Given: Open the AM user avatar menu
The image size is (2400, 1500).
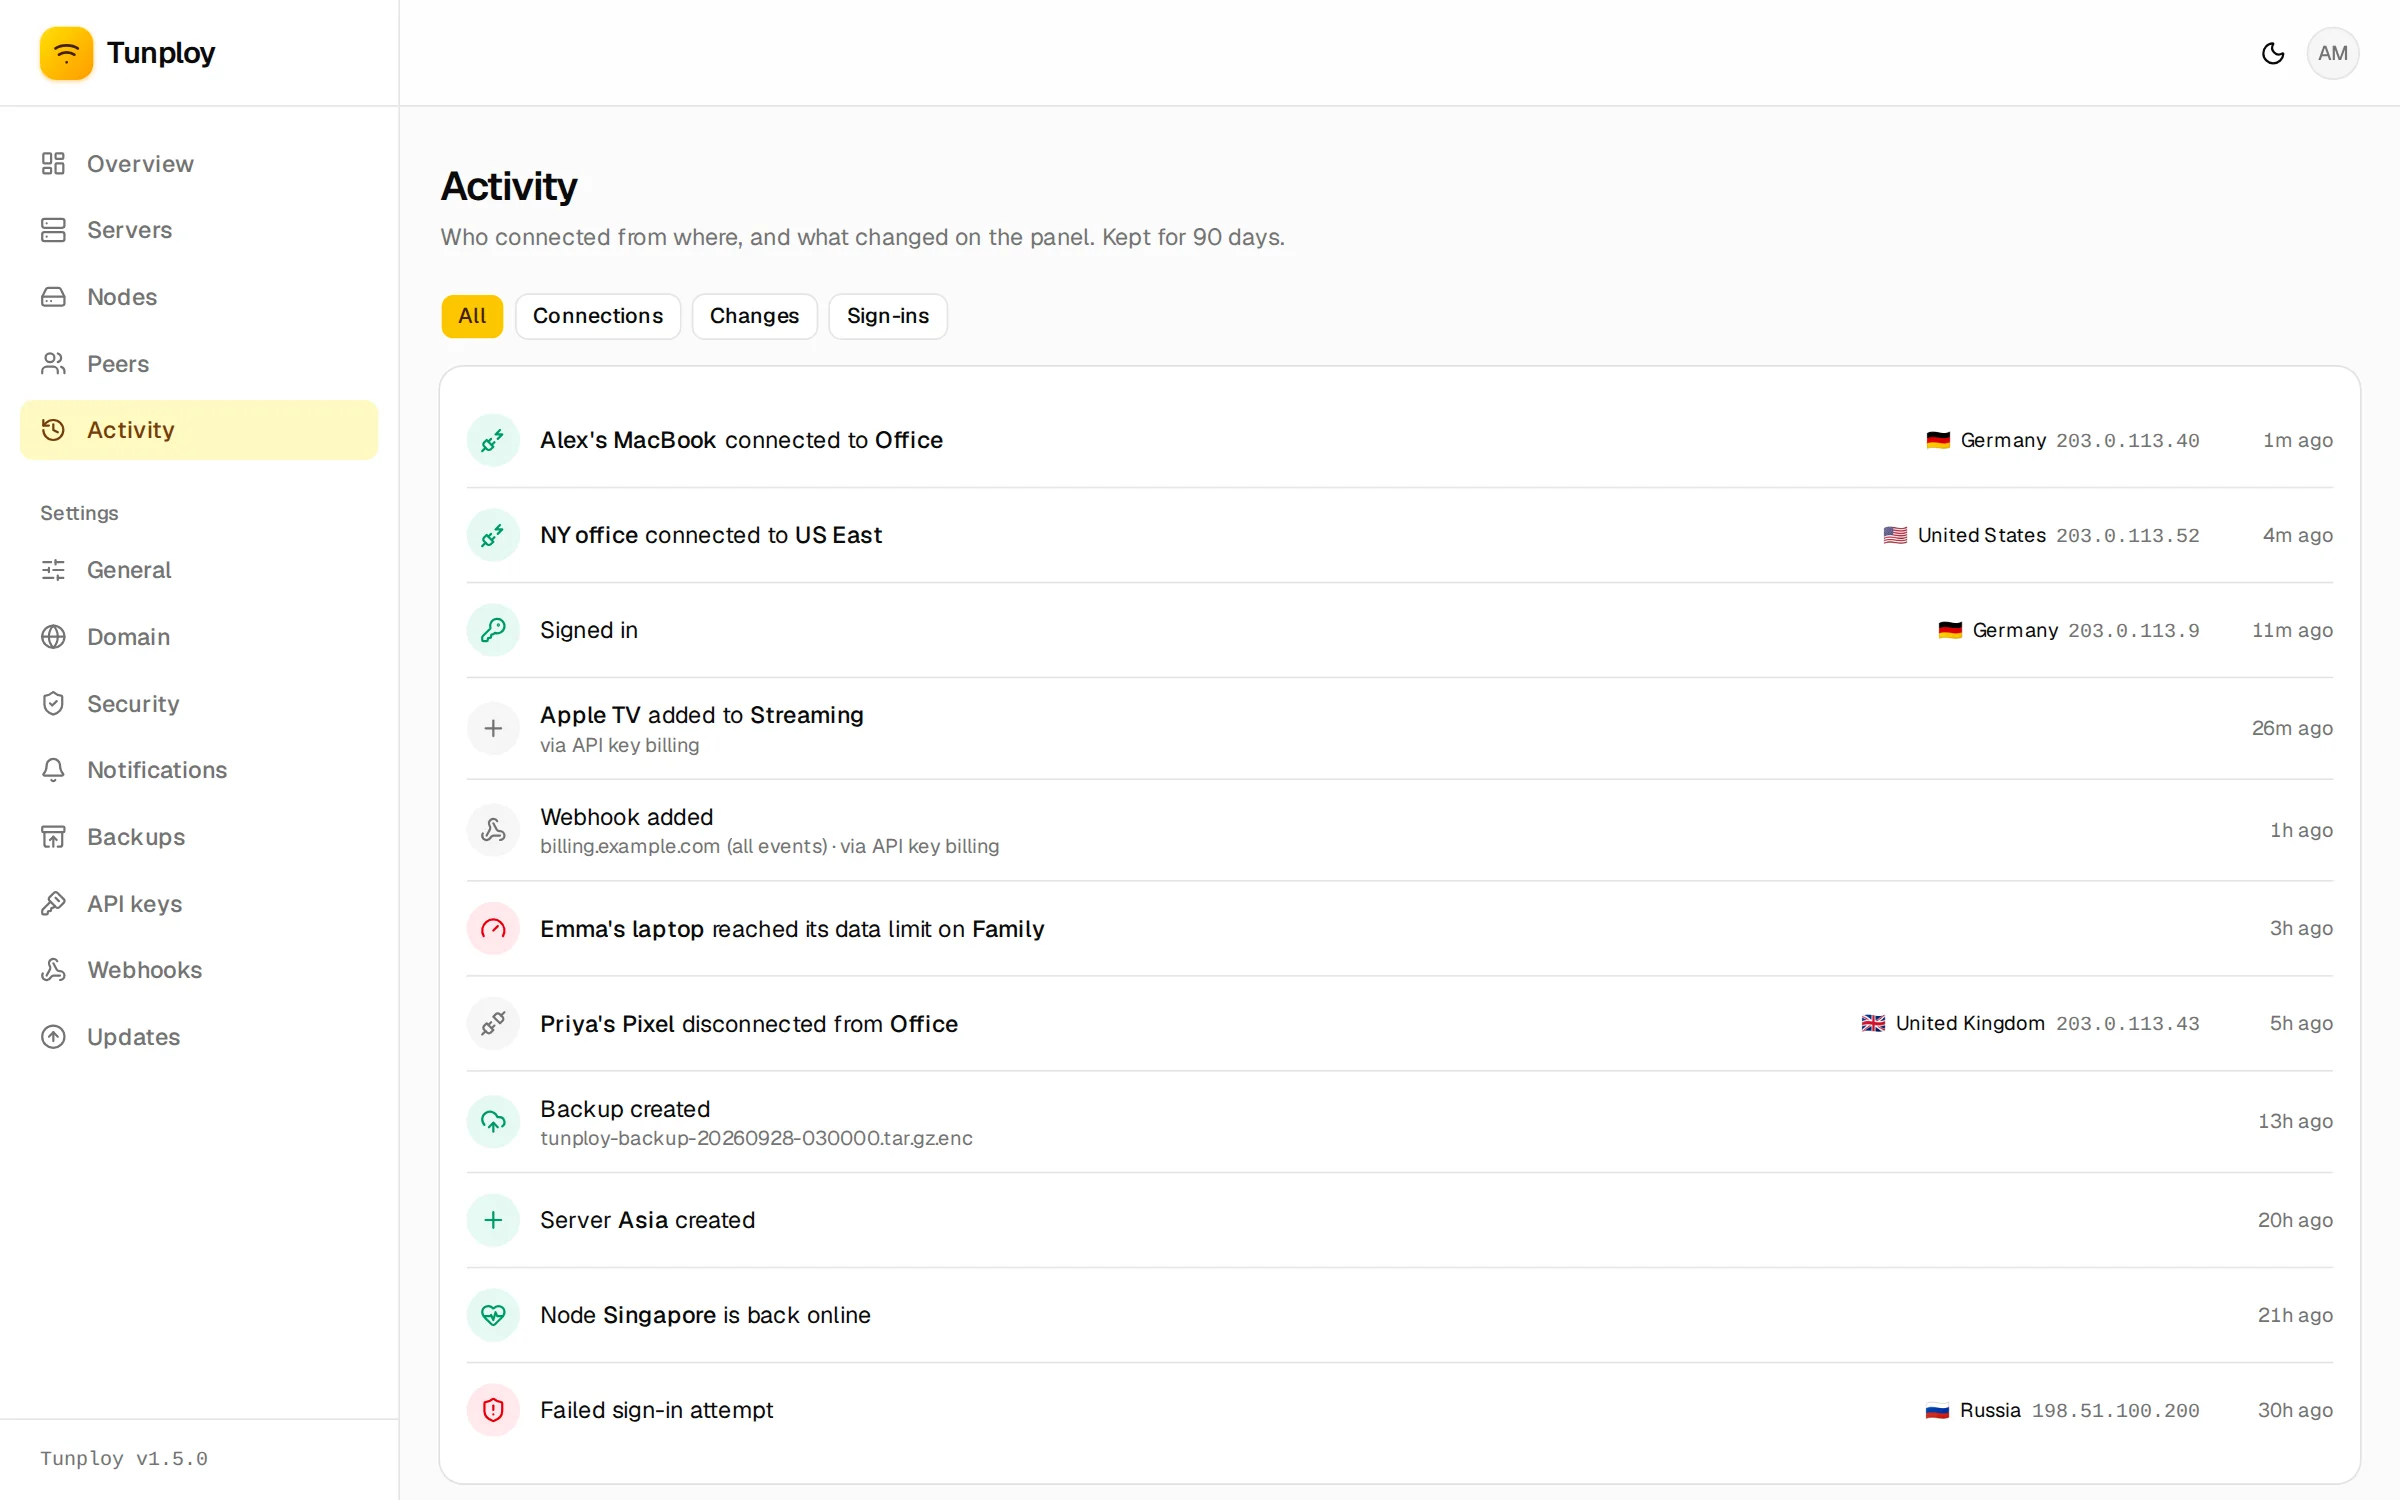Looking at the screenshot, I should (x=2332, y=53).
